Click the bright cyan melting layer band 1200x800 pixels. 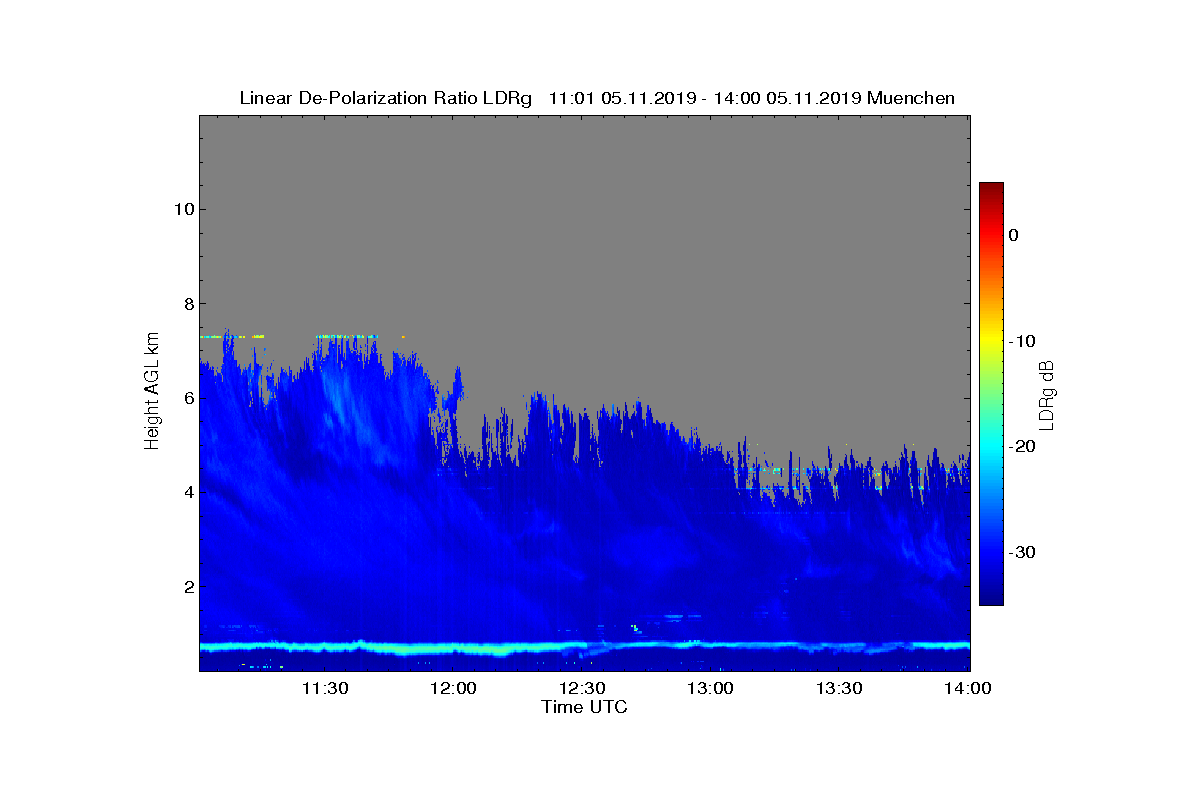click(584, 647)
